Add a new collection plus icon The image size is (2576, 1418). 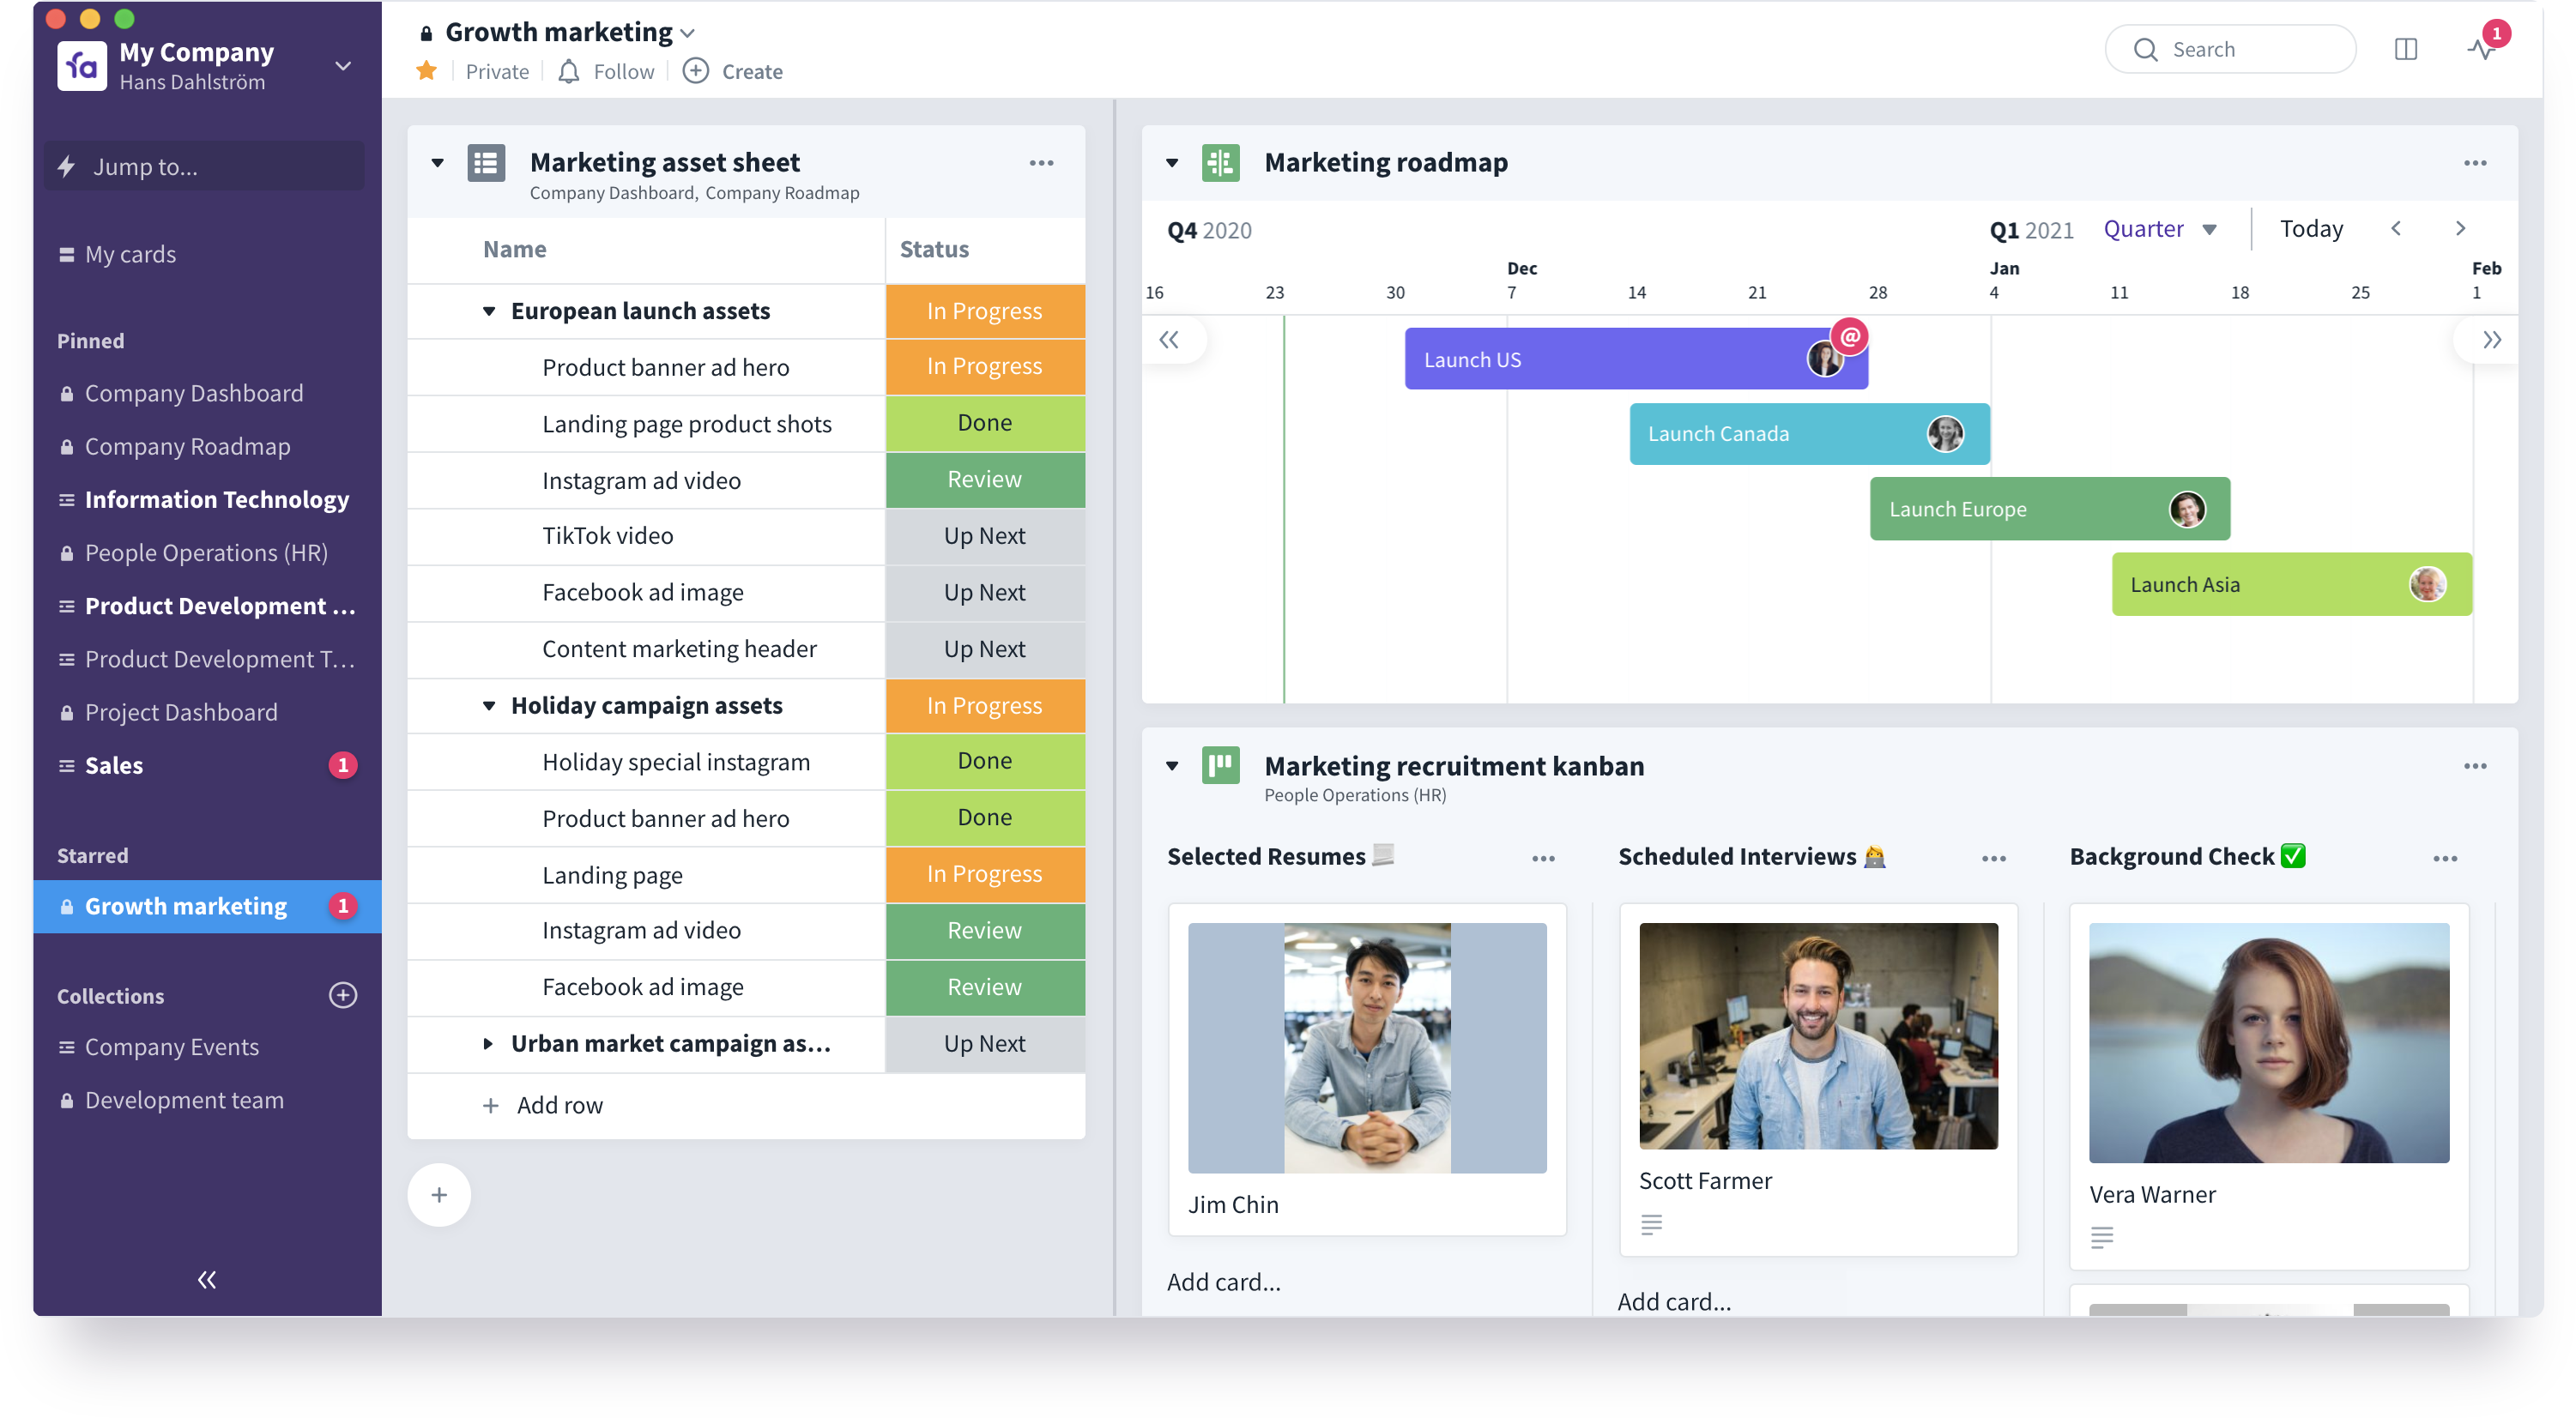pyautogui.click(x=343, y=995)
